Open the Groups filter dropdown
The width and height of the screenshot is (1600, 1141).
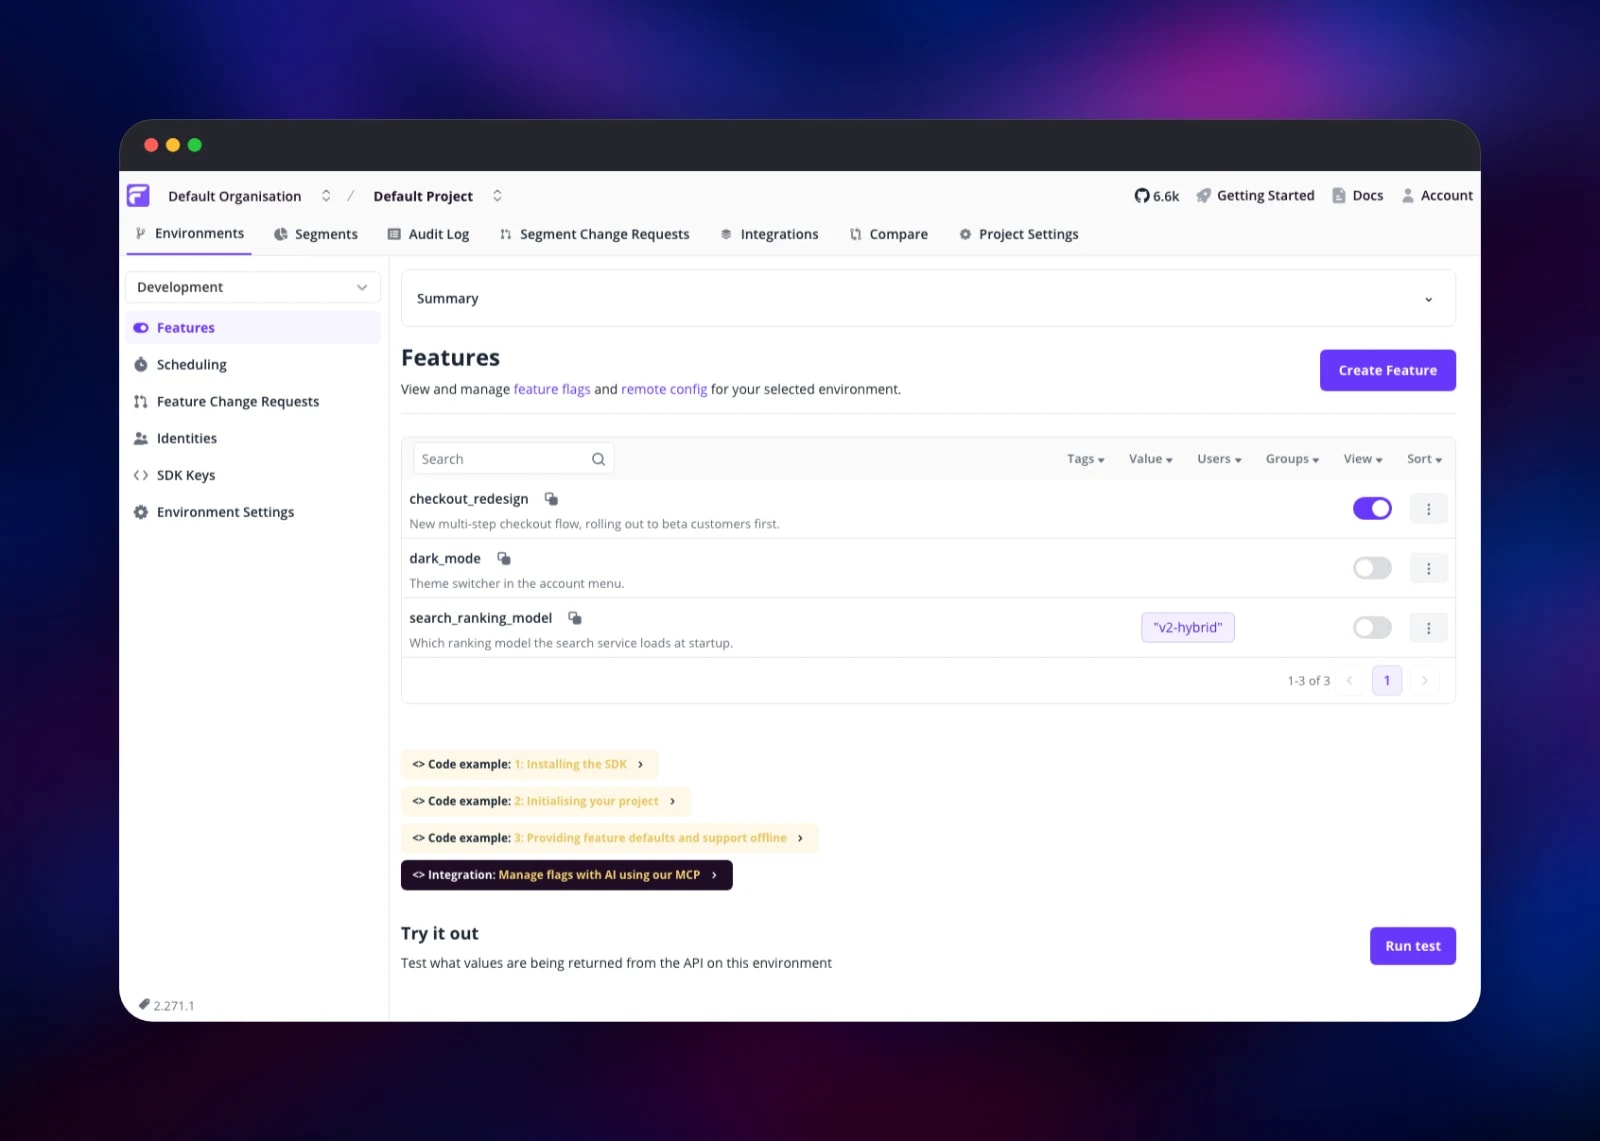point(1292,459)
